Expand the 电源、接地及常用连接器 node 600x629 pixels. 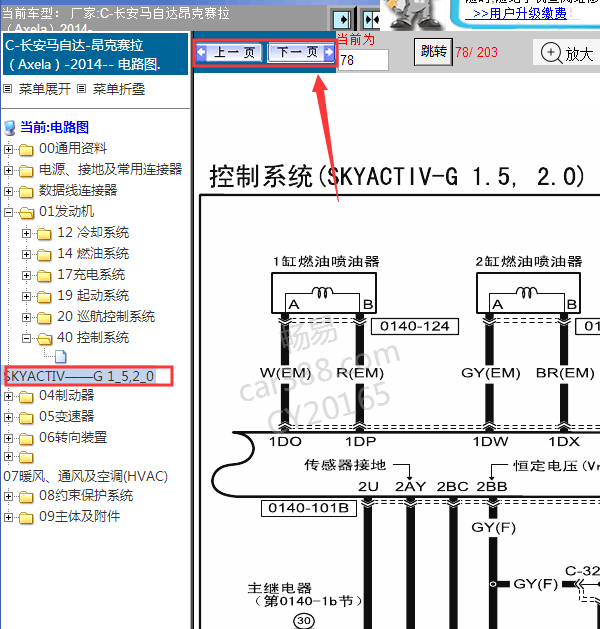8,170
